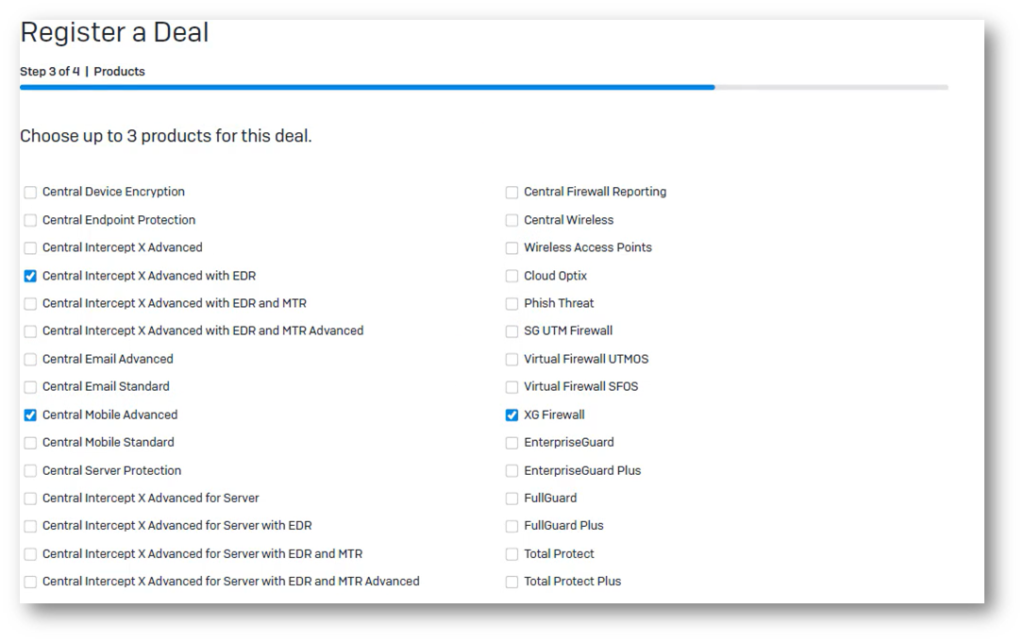This screenshot has height=643, width=1024.
Task: Uncheck Central Mobile Advanced
Action: point(30,415)
